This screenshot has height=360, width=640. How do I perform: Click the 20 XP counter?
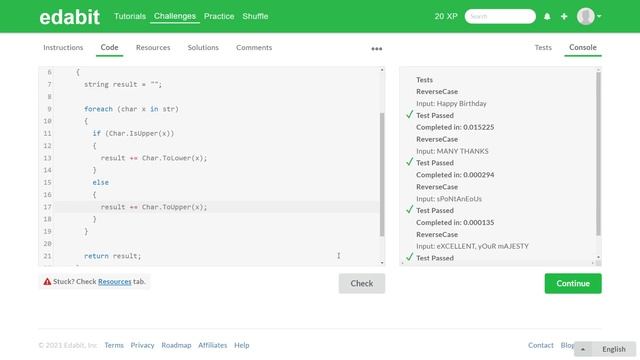(x=446, y=16)
